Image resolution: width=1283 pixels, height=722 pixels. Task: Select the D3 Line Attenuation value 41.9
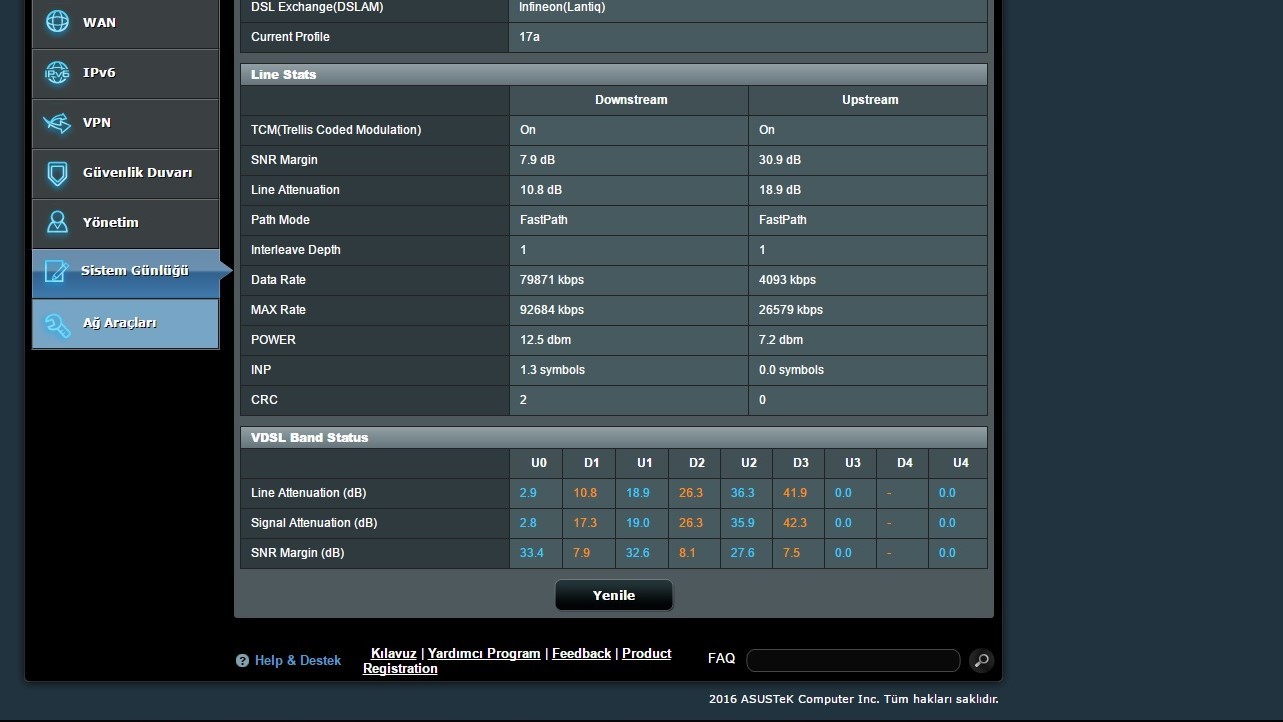tap(795, 493)
